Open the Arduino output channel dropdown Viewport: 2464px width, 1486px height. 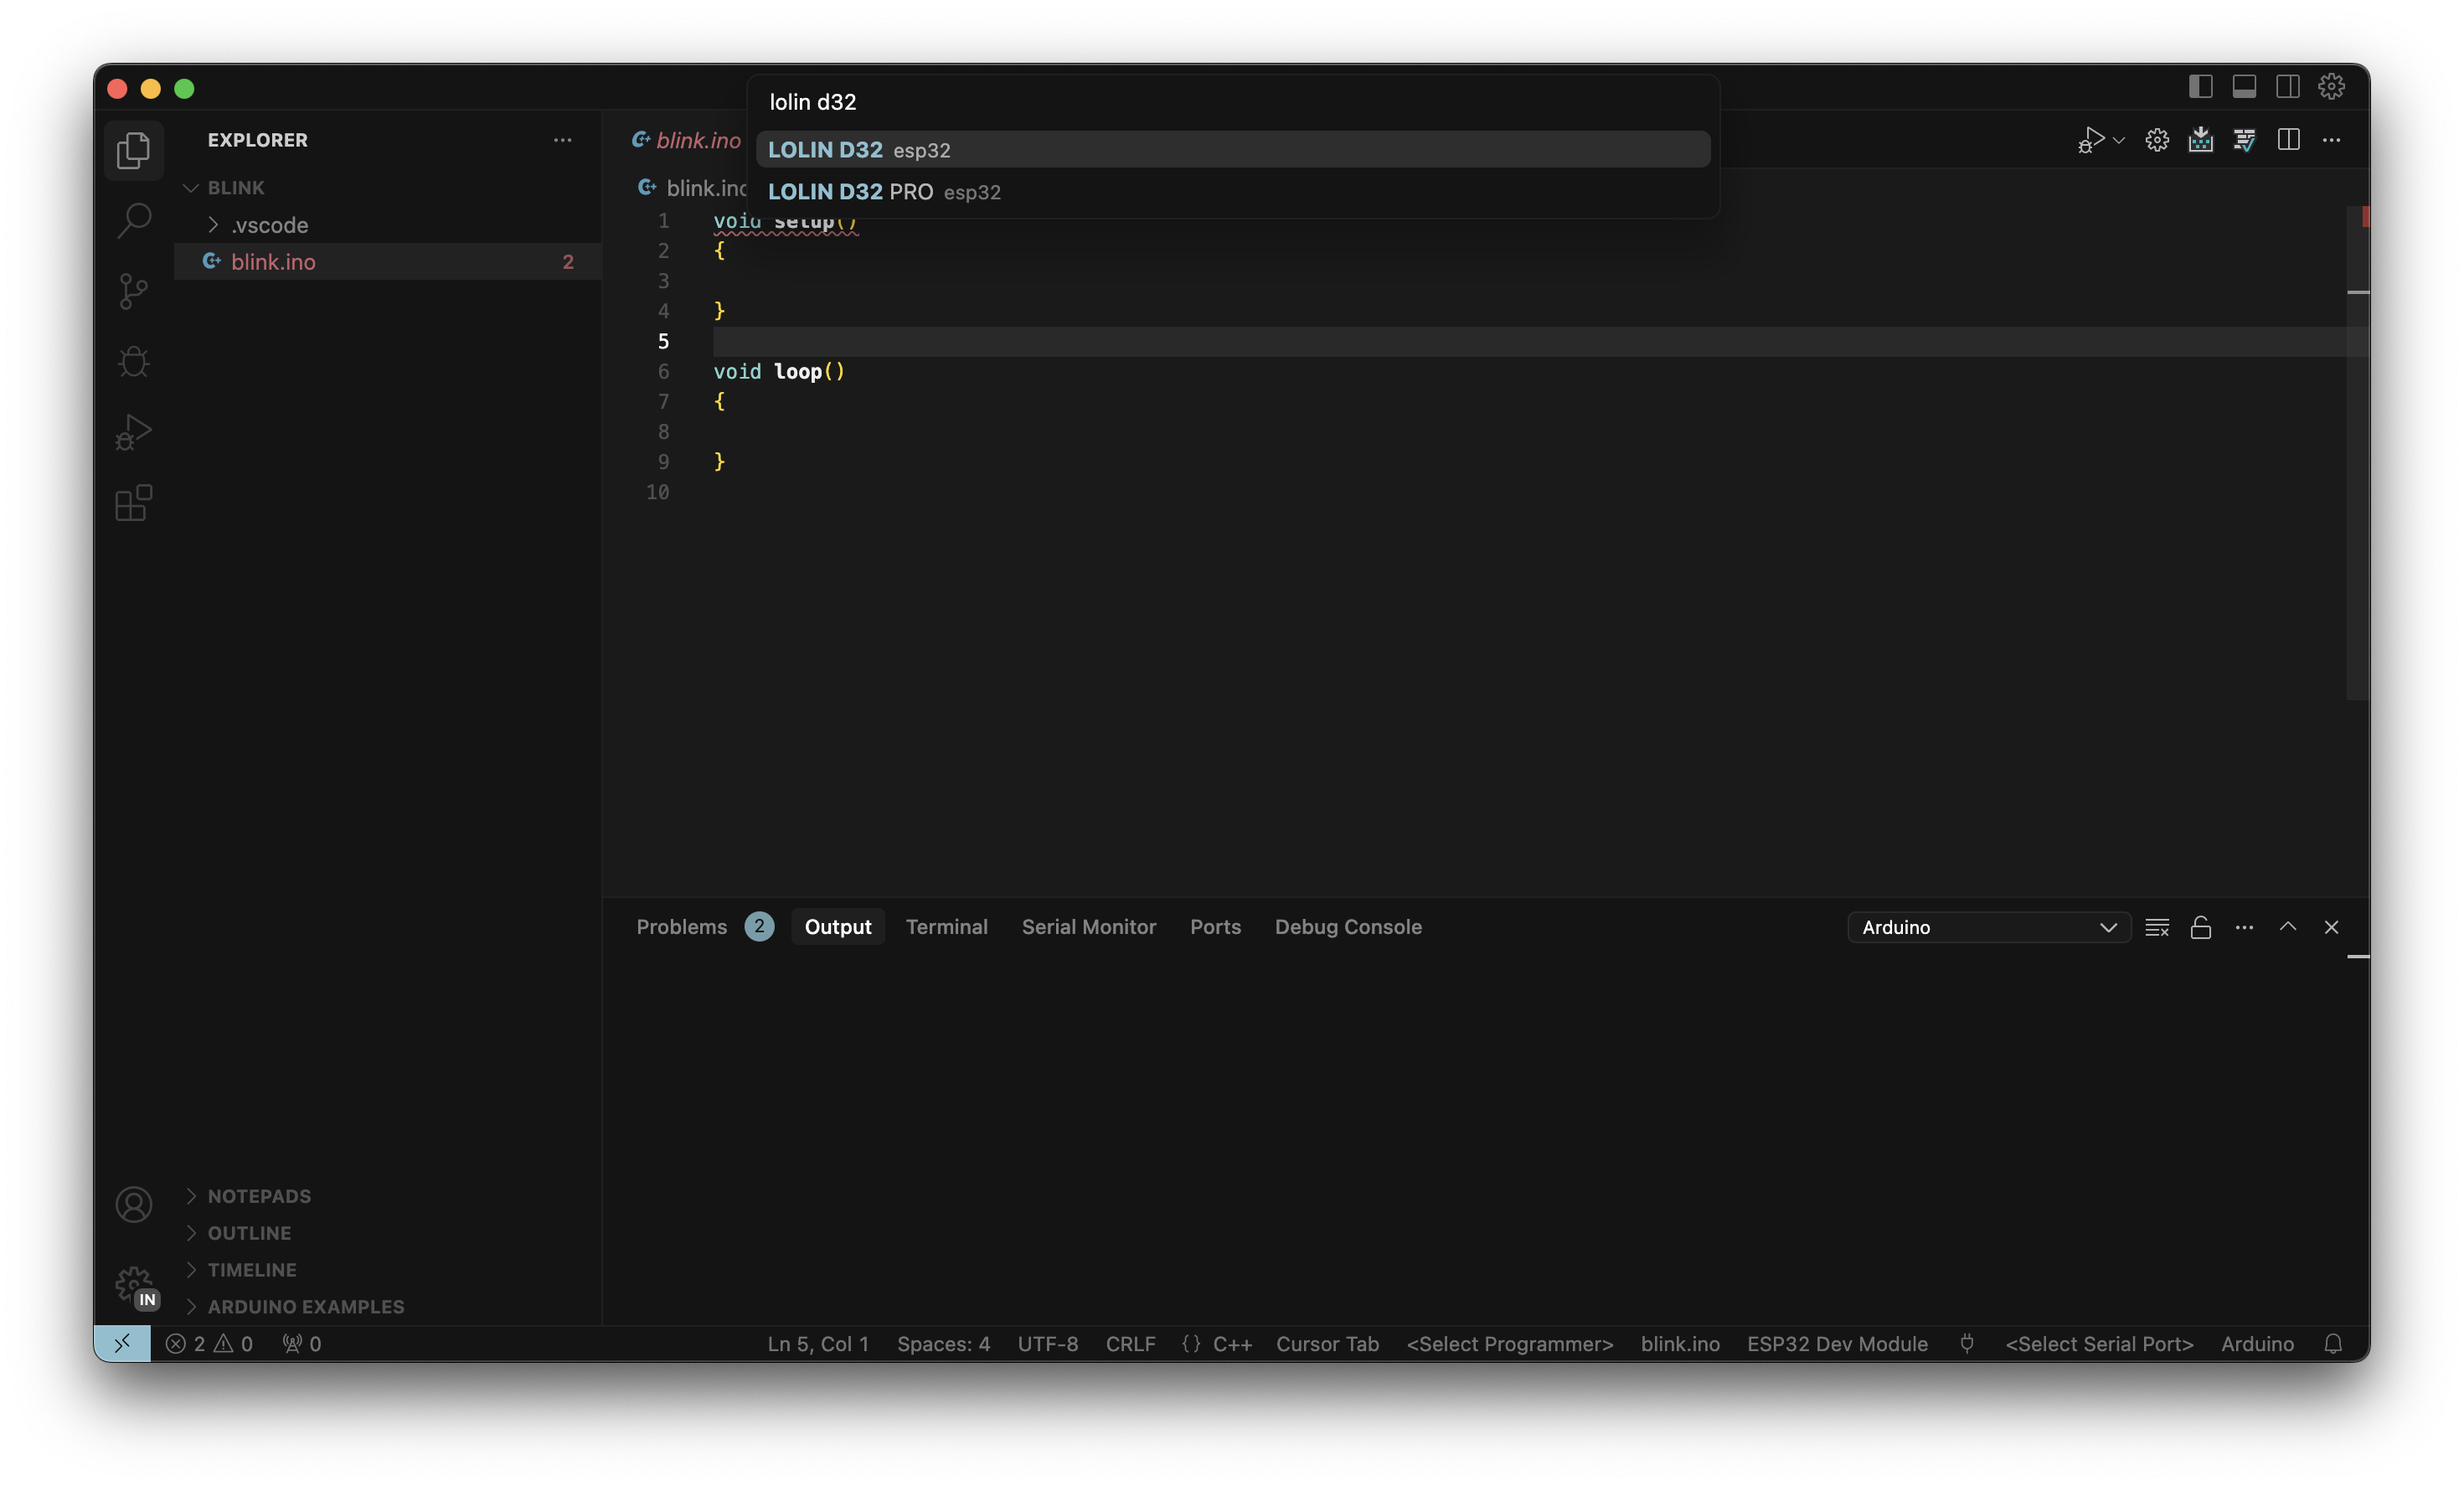click(x=1988, y=927)
